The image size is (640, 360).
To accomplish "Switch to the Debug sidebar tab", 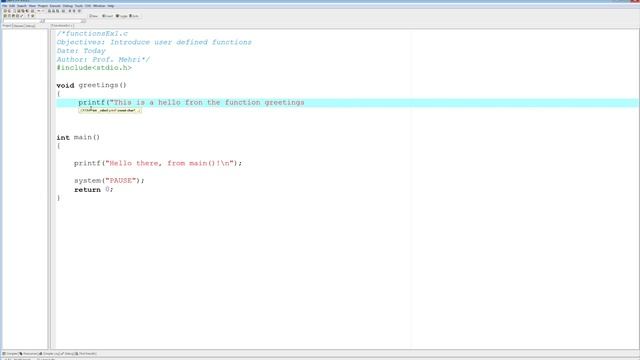I will (x=30, y=26).
